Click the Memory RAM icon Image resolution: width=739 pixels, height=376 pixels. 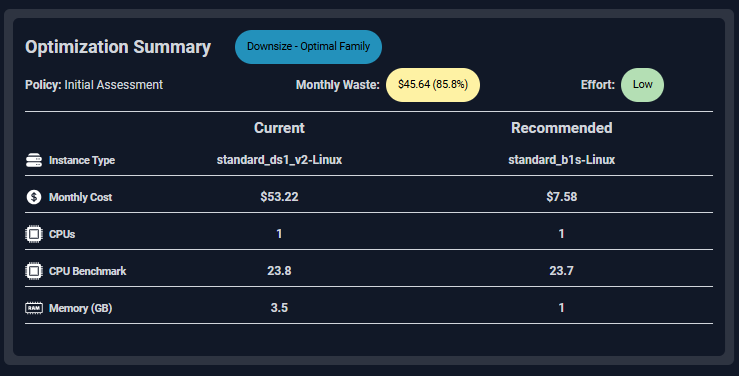pos(34,308)
